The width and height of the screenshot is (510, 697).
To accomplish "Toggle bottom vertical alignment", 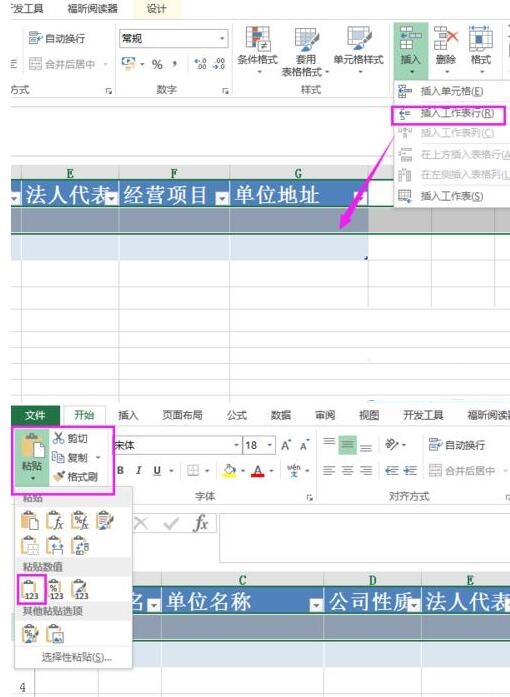I will pyautogui.click(x=366, y=448).
